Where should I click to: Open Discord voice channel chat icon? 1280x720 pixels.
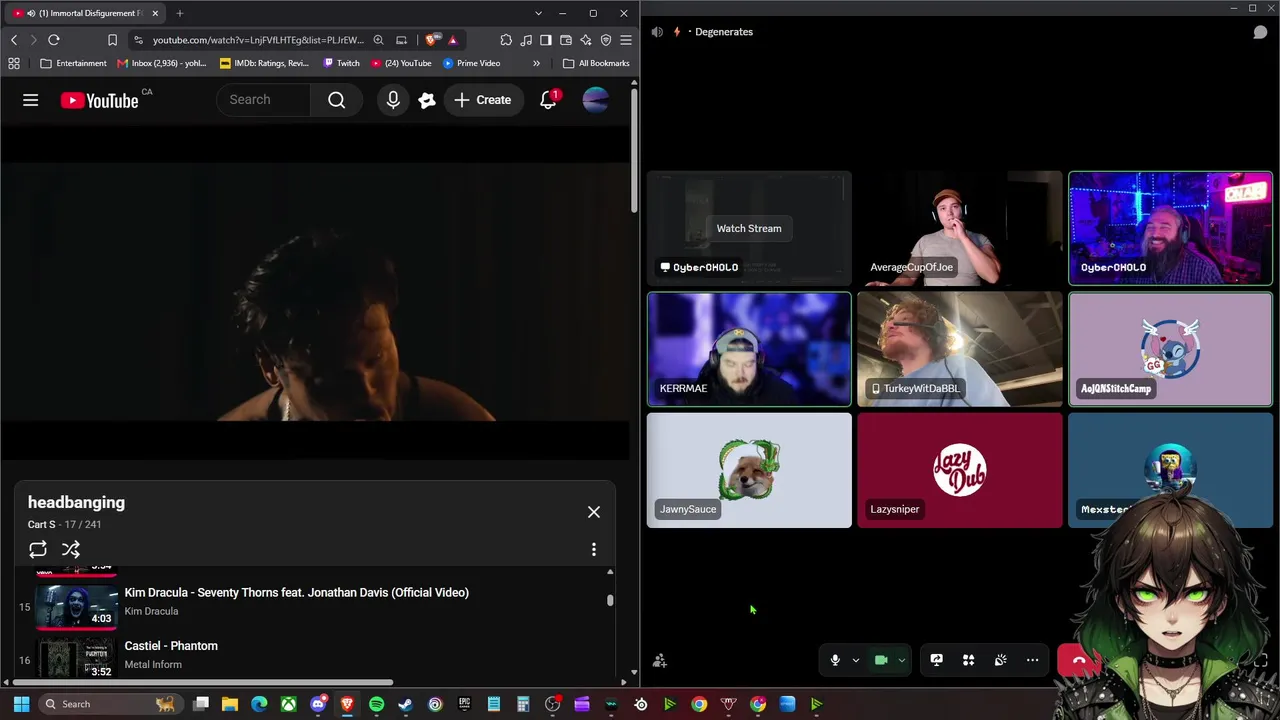pos(1260,32)
